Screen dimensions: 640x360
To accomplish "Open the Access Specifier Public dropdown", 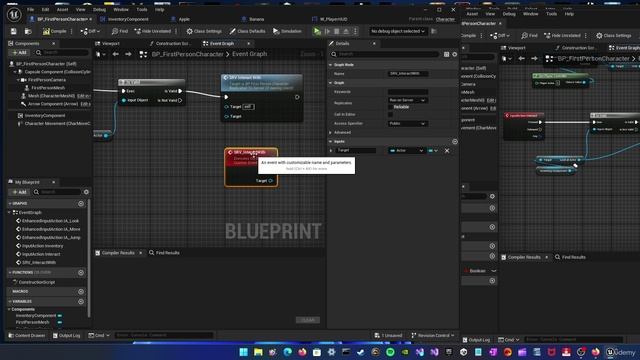I will coord(408,123).
